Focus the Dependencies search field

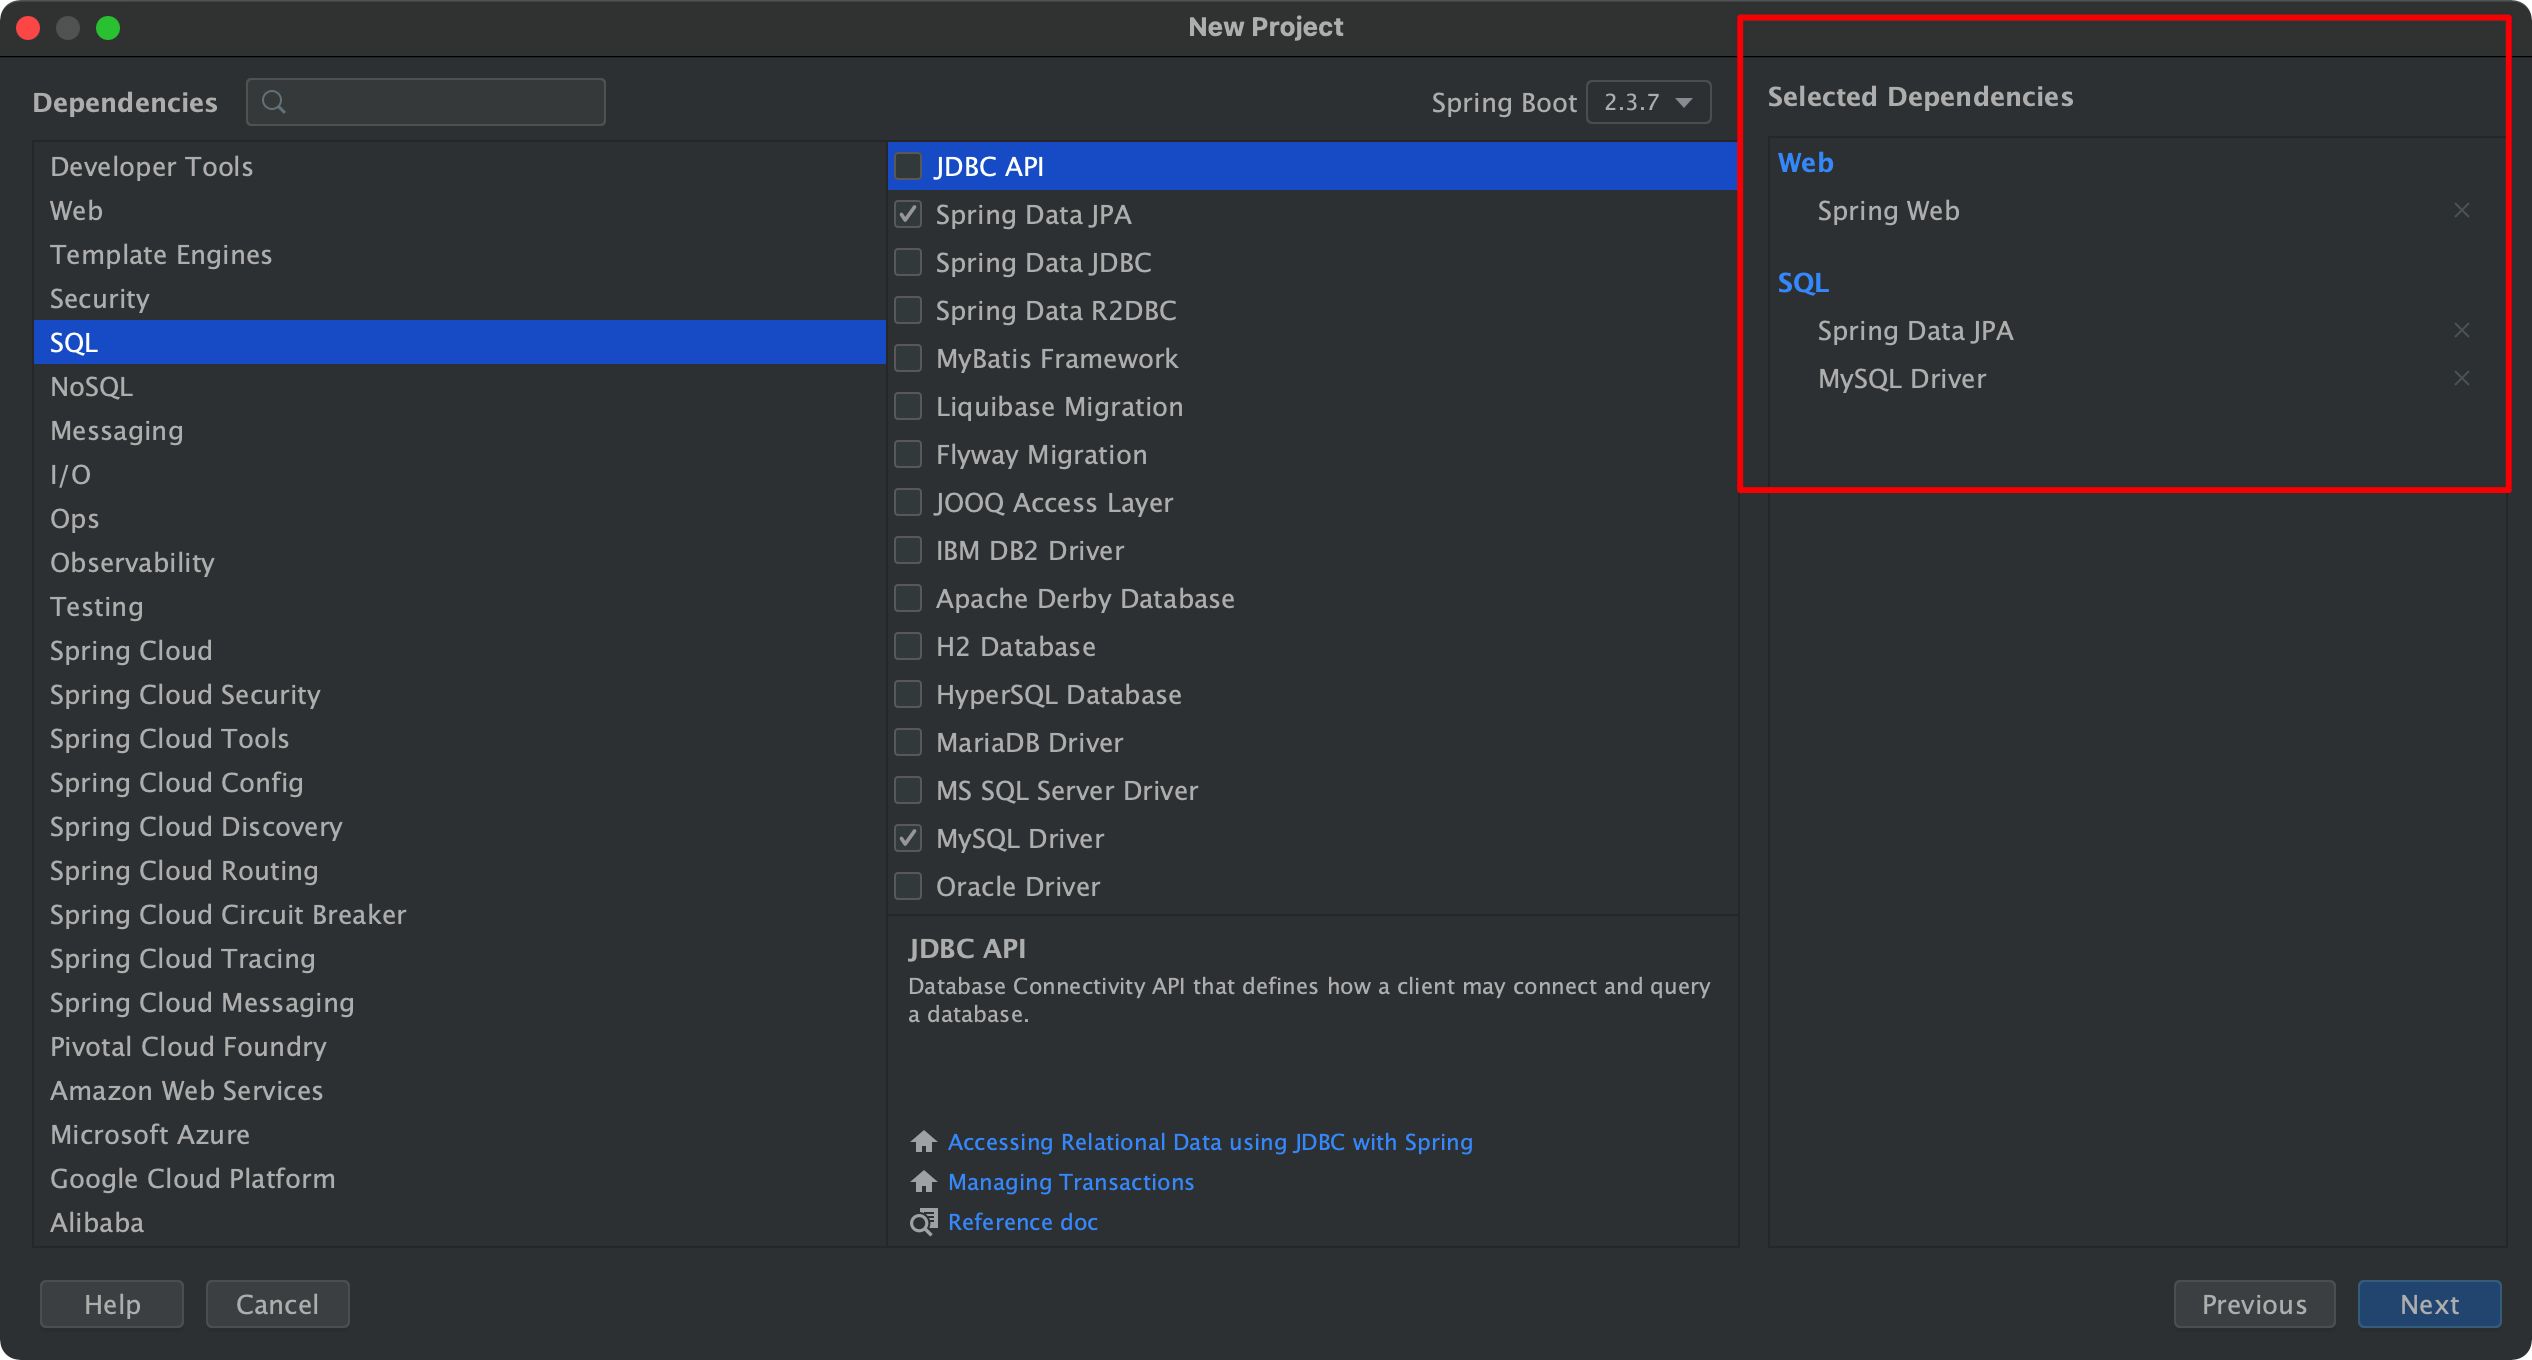(x=440, y=102)
